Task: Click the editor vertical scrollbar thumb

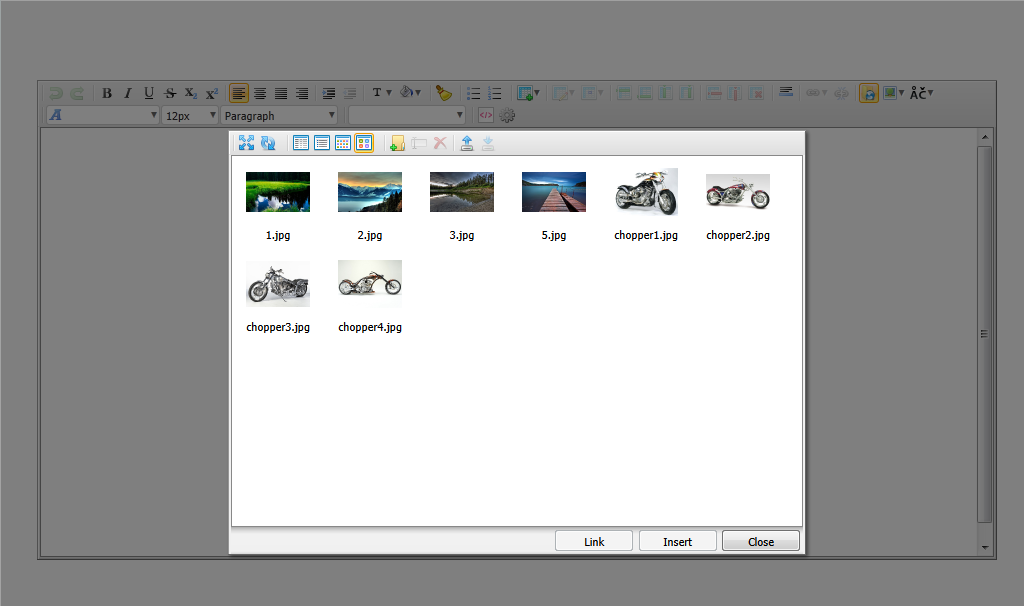Action: (x=985, y=334)
